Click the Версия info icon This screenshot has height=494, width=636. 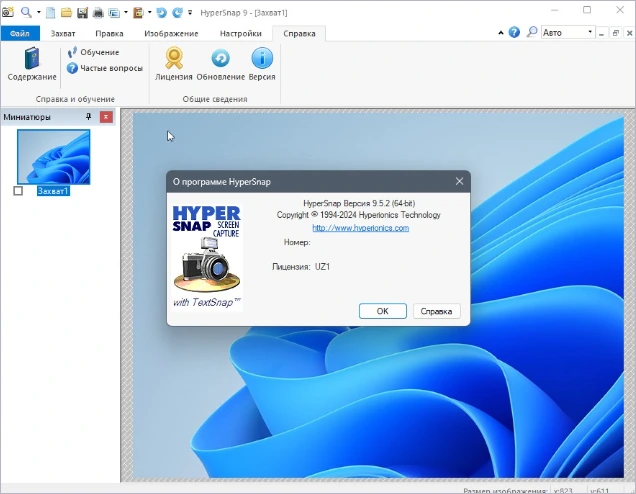[262, 64]
